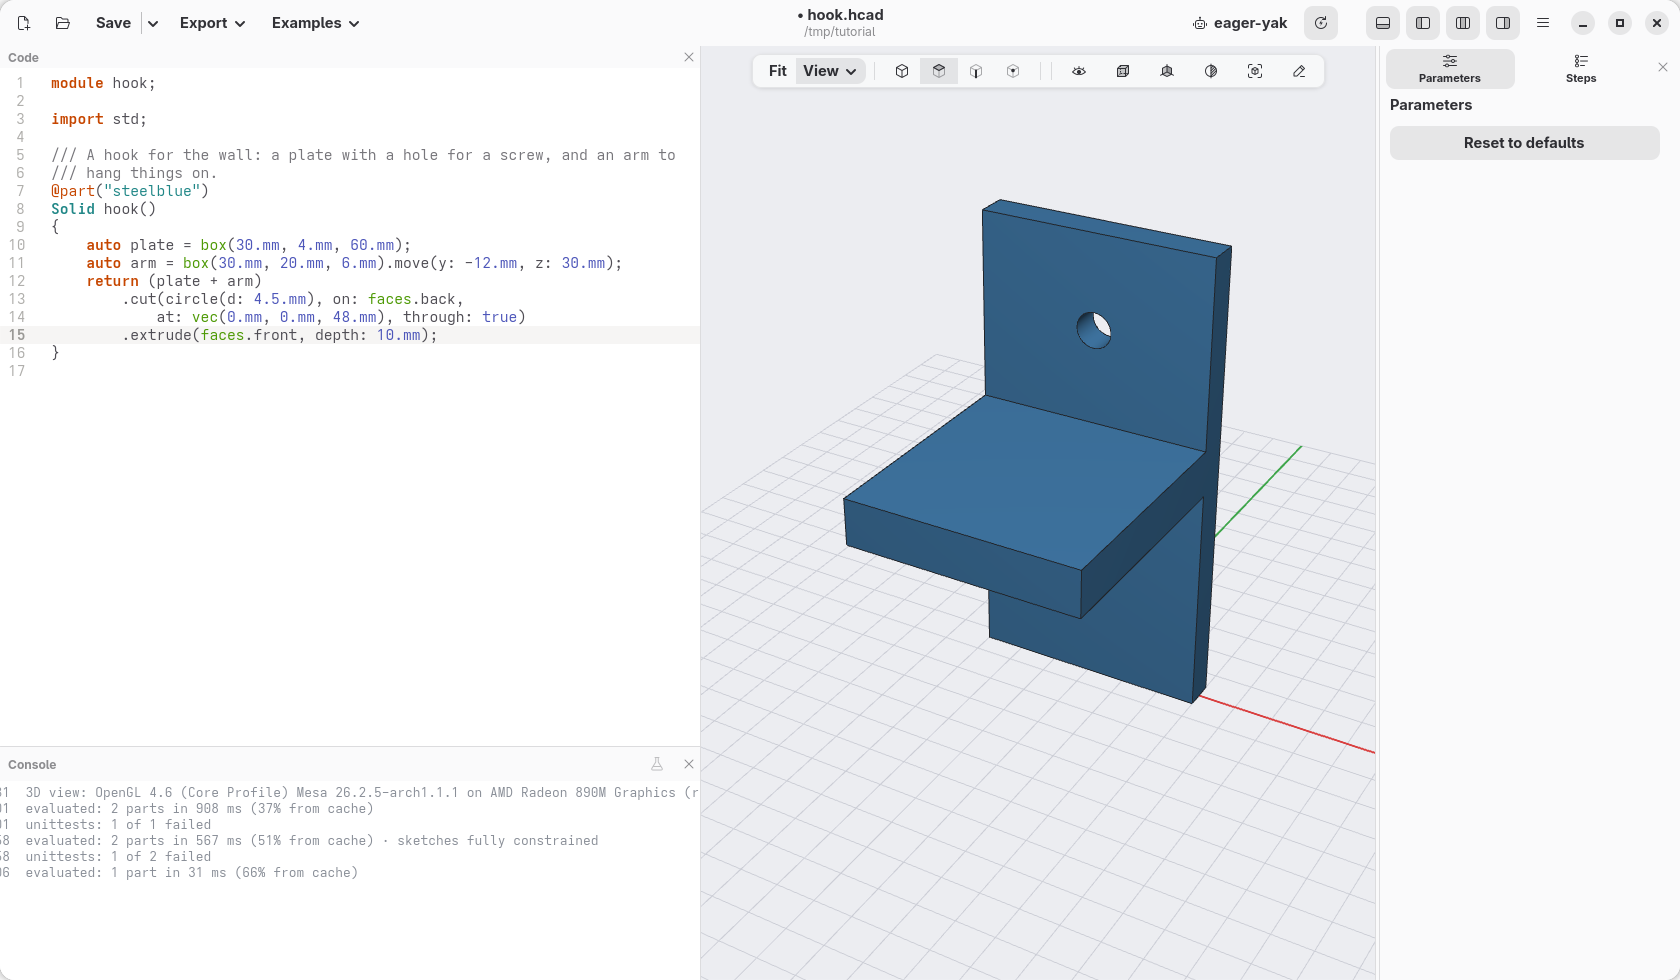This screenshot has width=1680, height=980.
Task: Click the focus-on-object frame icon
Action: point(1255,71)
